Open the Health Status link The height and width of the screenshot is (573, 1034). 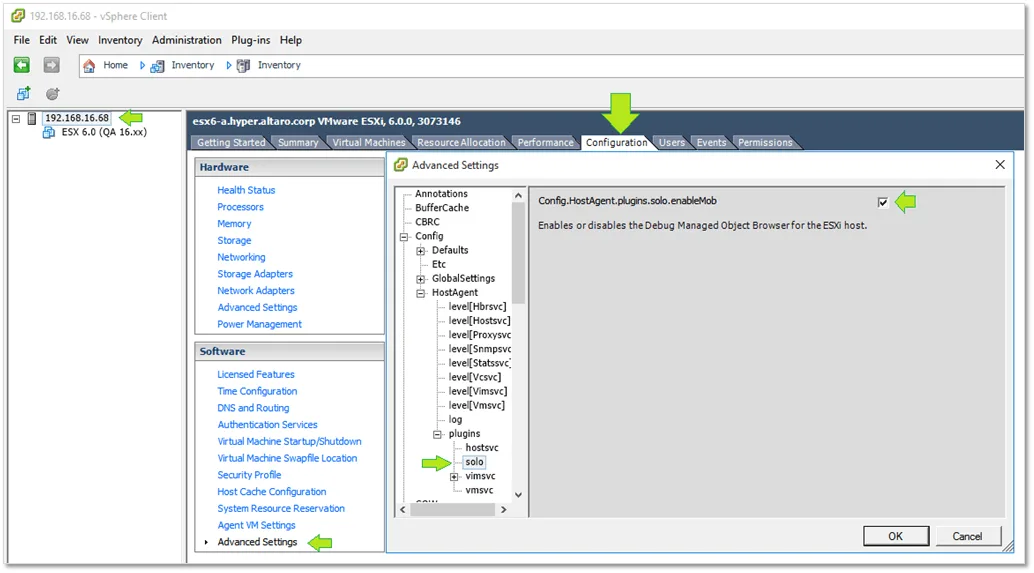pyautogui.click(x=246, y=190)
